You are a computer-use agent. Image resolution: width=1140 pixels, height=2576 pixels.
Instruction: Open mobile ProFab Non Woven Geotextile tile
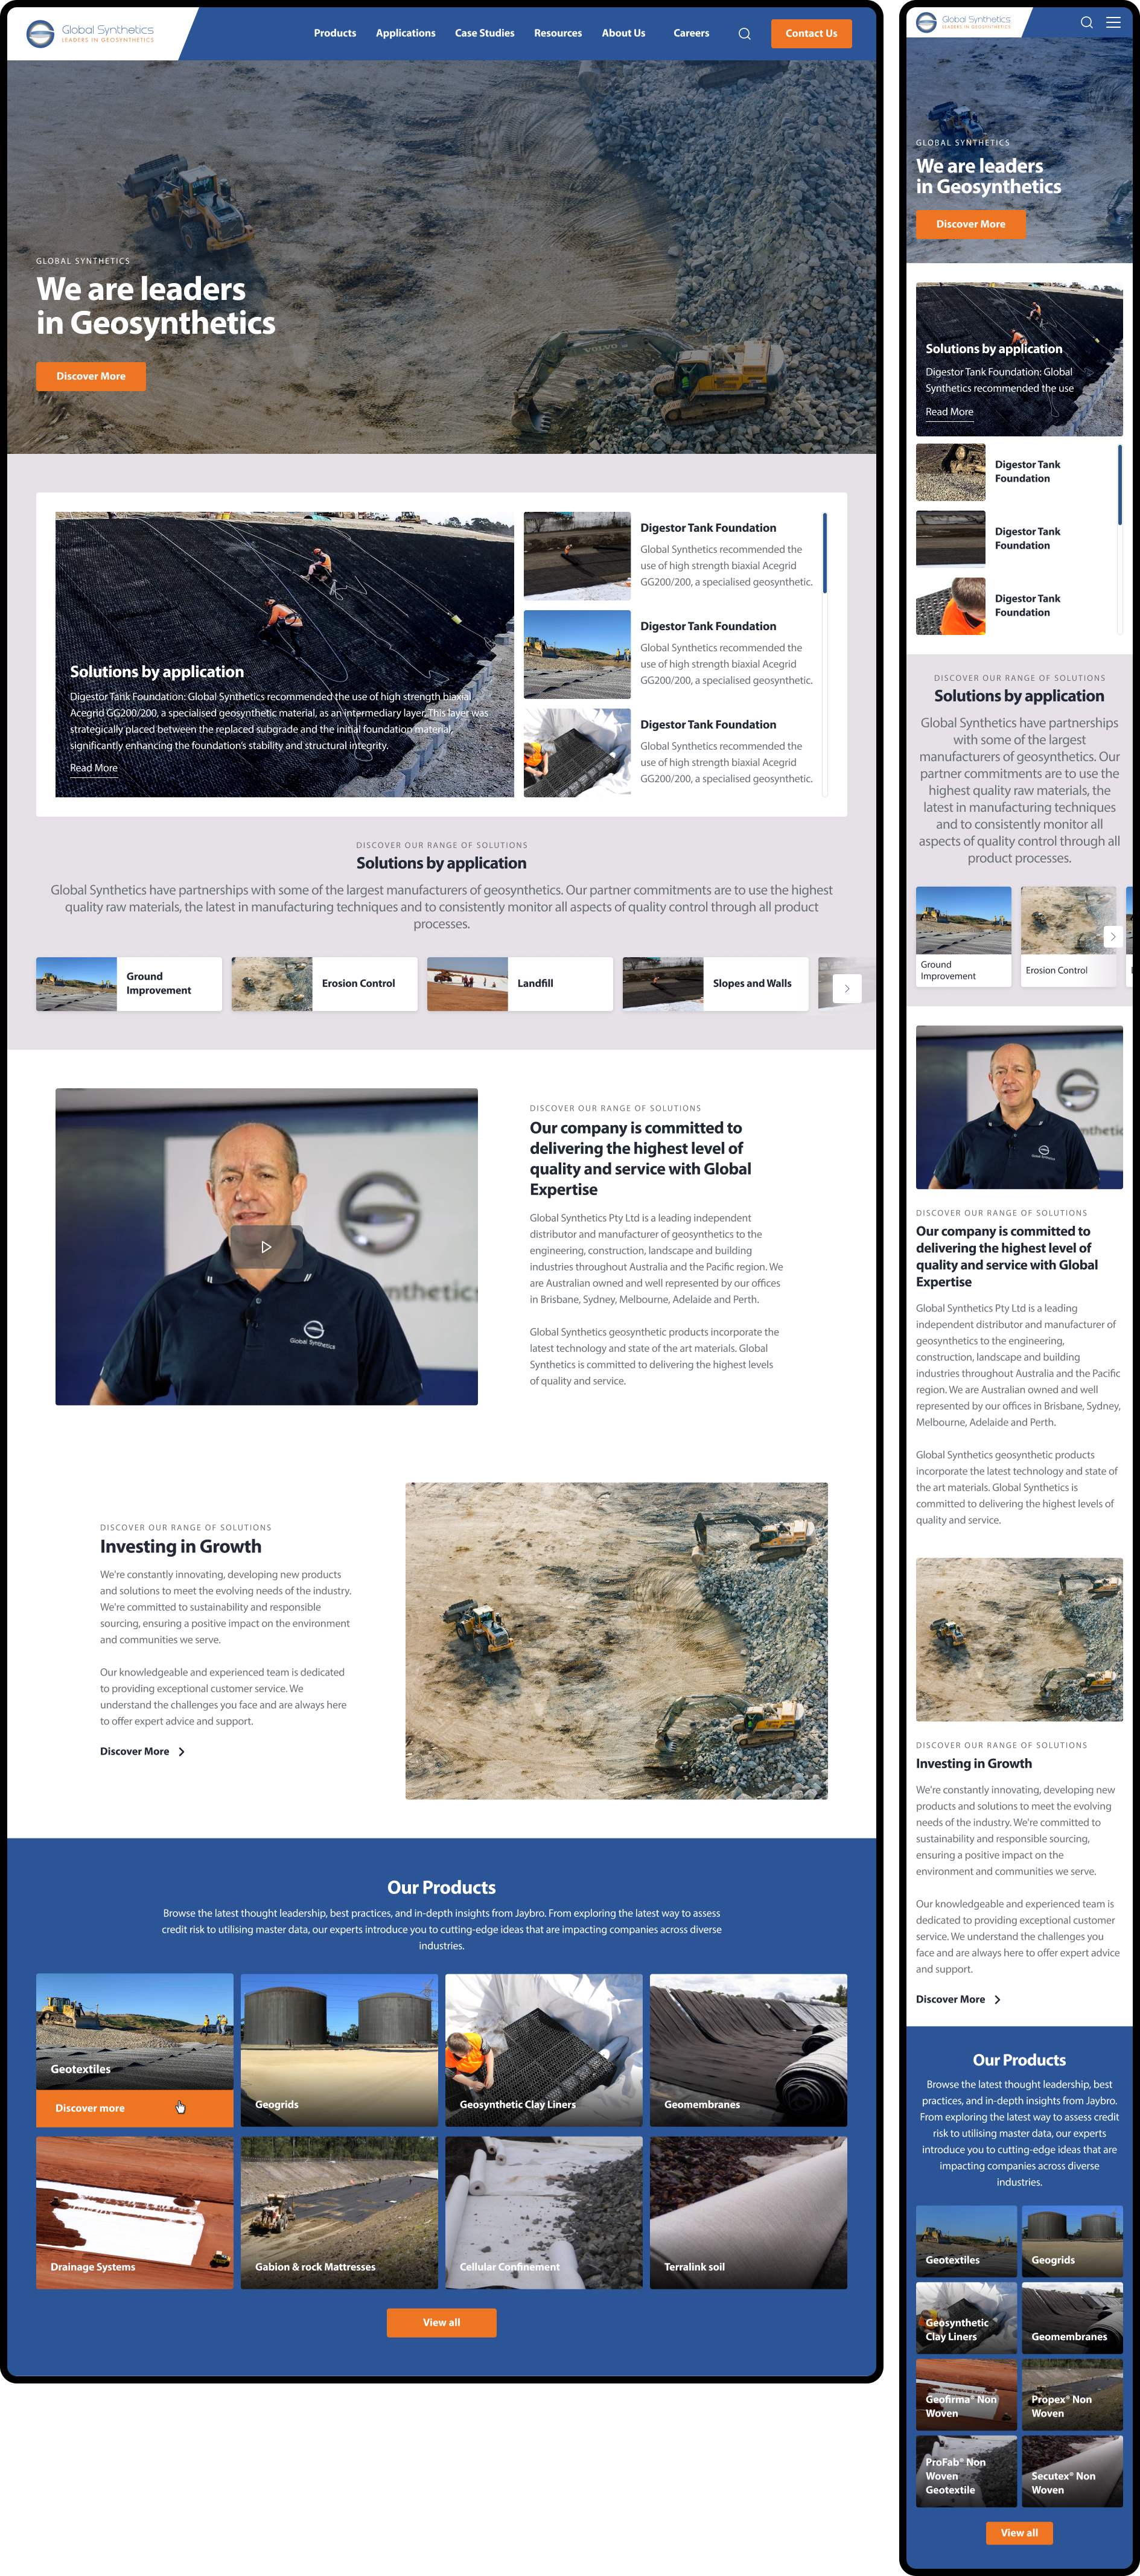pyautogui.click(x=966, y=2472)
